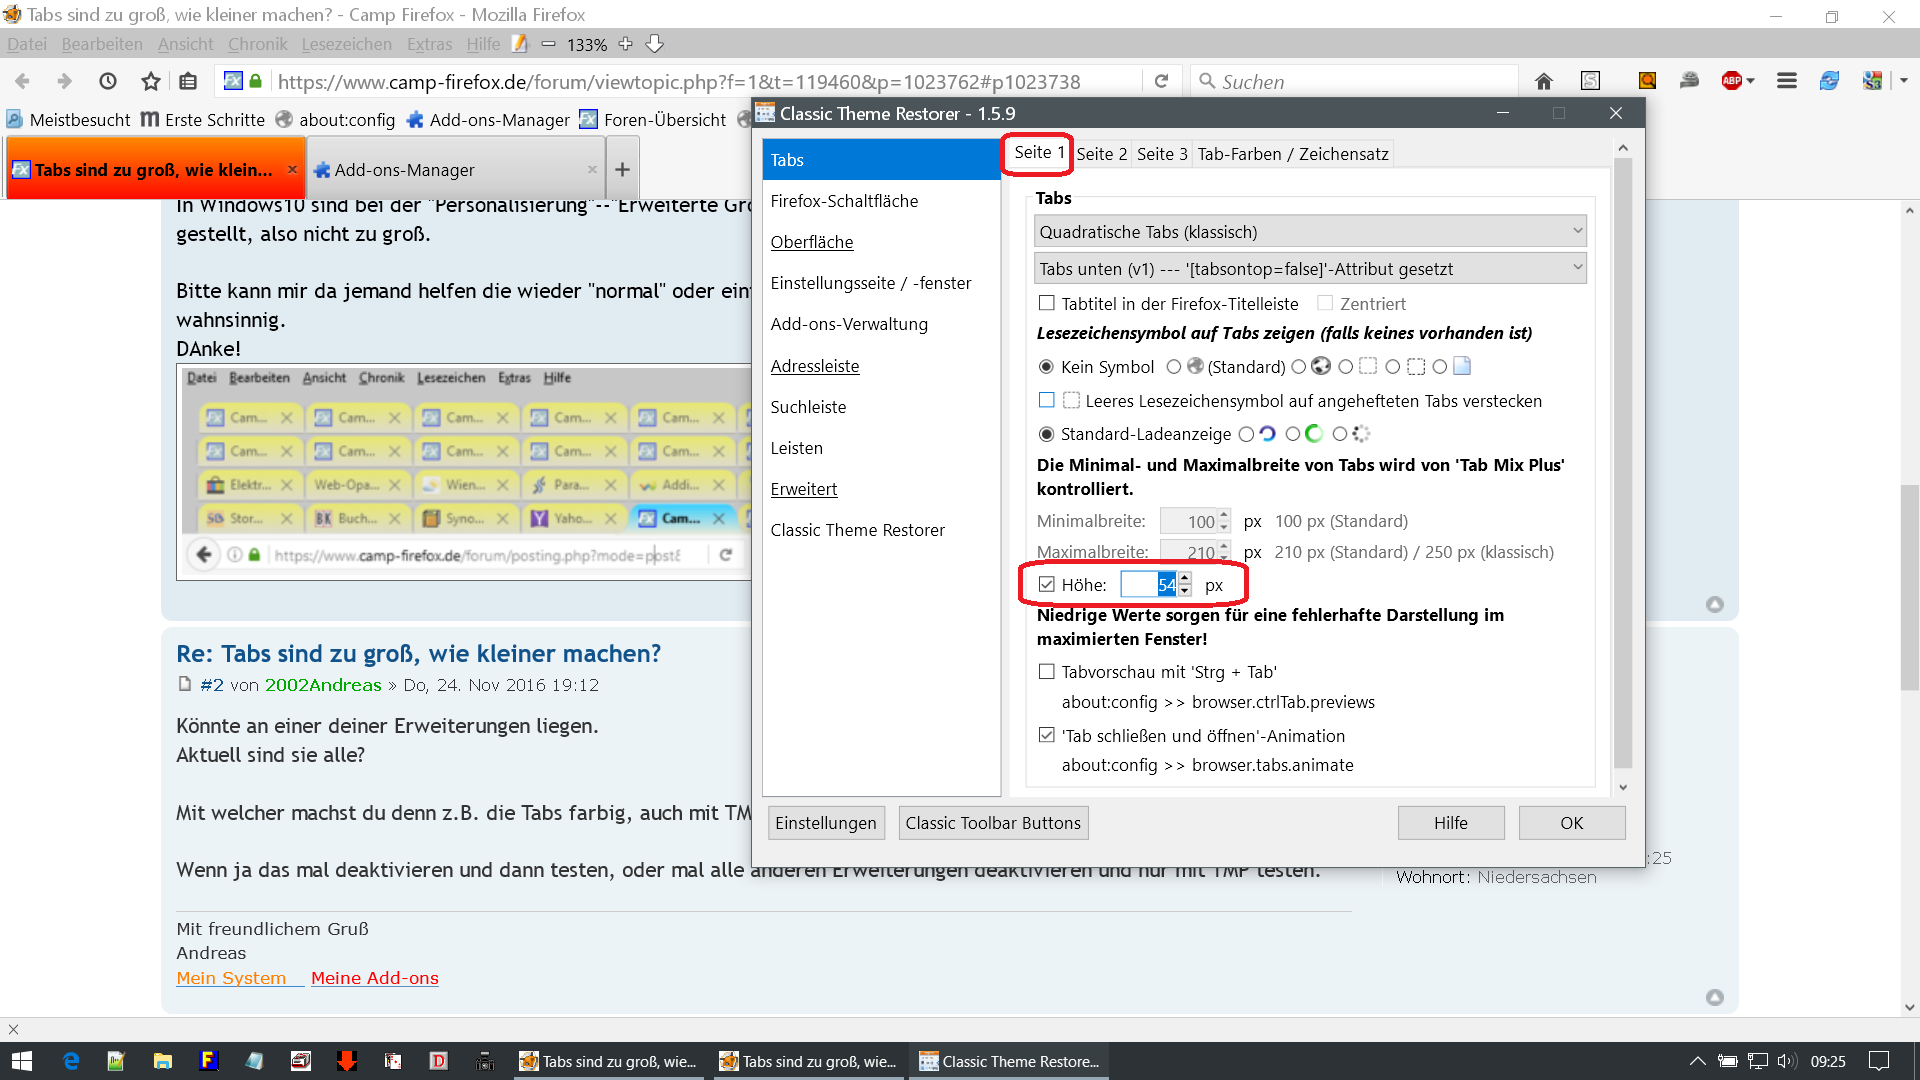1920x1080 pixels.
Task: Click the Home button in toolbar
Action: [x=1544, y=81]
